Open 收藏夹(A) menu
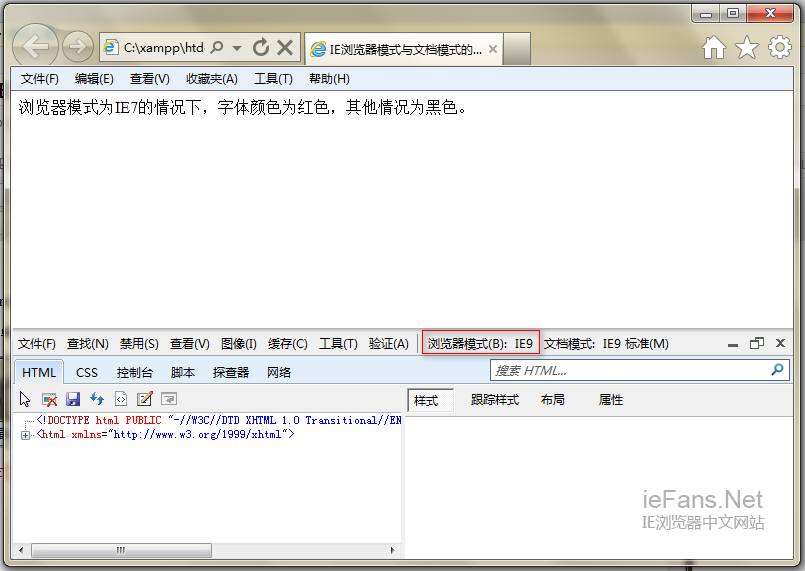Viewport: 805px width, 571px height. coord(212,79)
